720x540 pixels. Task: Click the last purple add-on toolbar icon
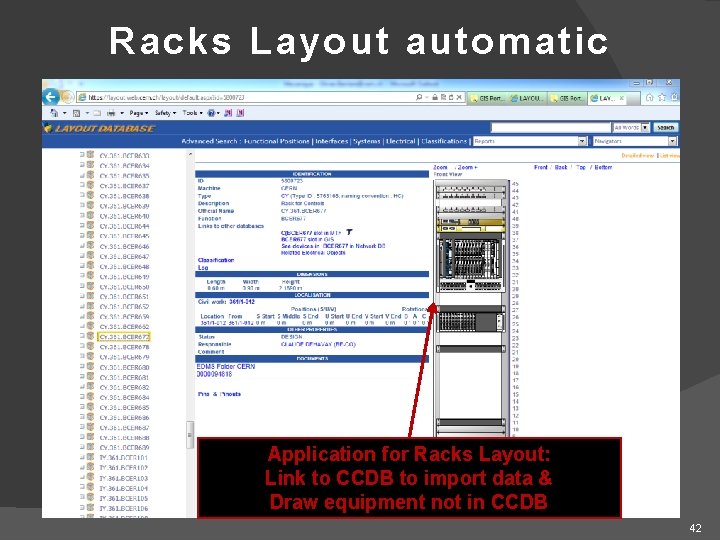click(240, 113)
